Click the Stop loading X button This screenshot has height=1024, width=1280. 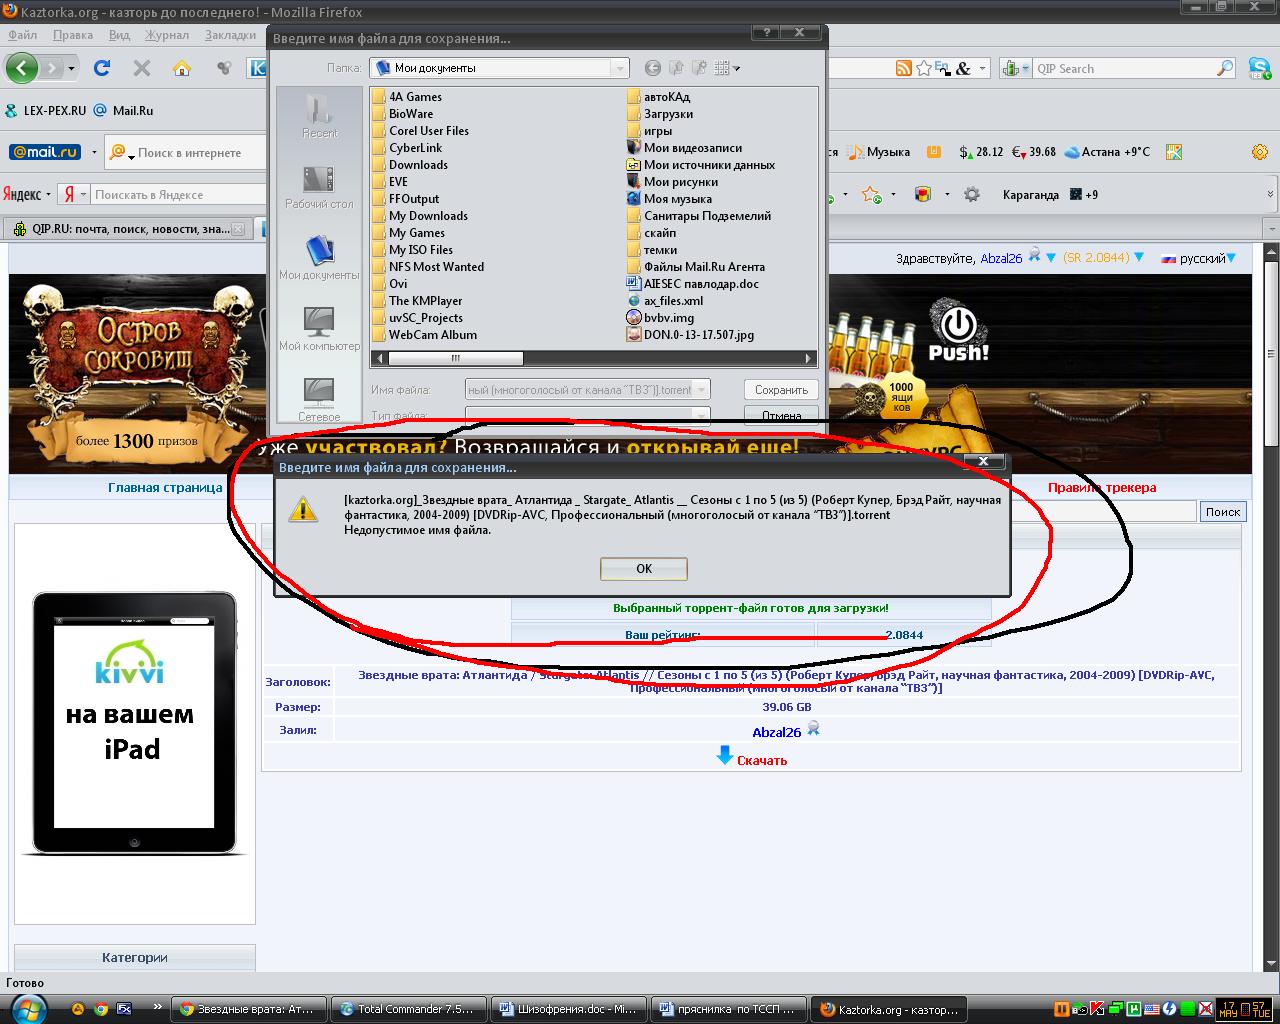click(x=142, y=68)
